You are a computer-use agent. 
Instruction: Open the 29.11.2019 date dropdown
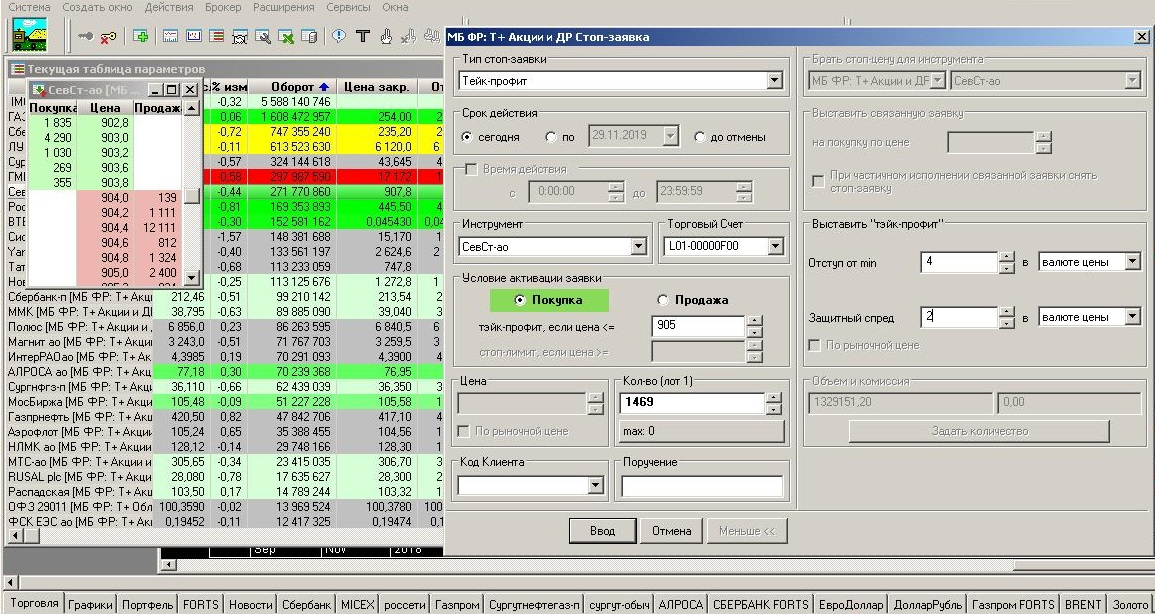tap(670, 137)
